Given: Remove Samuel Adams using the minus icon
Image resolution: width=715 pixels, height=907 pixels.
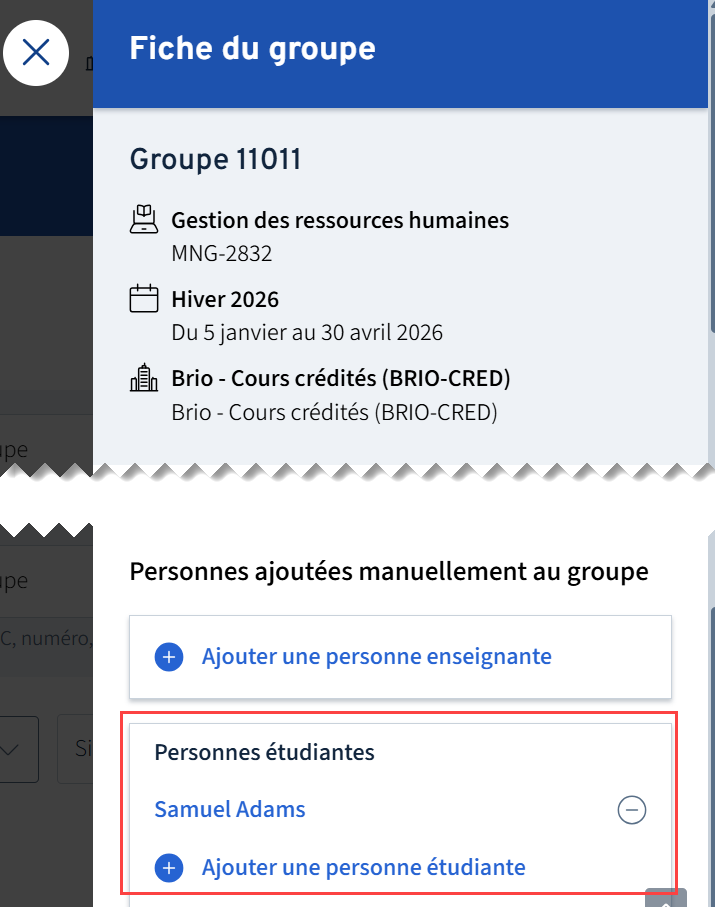Looking at the screenshot, I should [632, 810].
